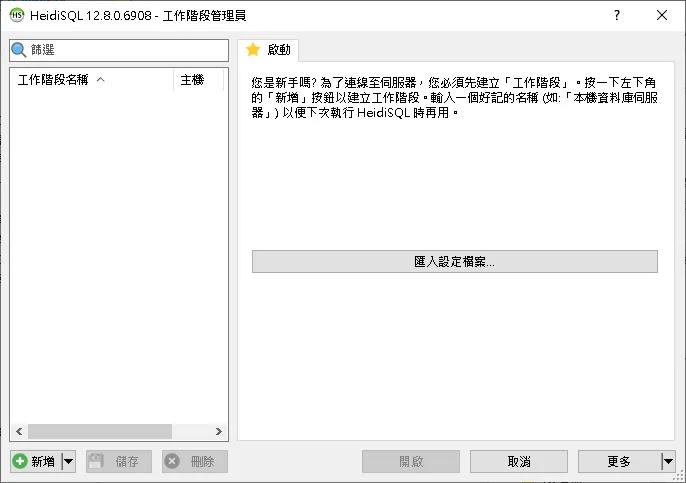The image size is (686, 483).
Task: Click the floppy disk icon on 儲存
Action: (x=96, y=461)
